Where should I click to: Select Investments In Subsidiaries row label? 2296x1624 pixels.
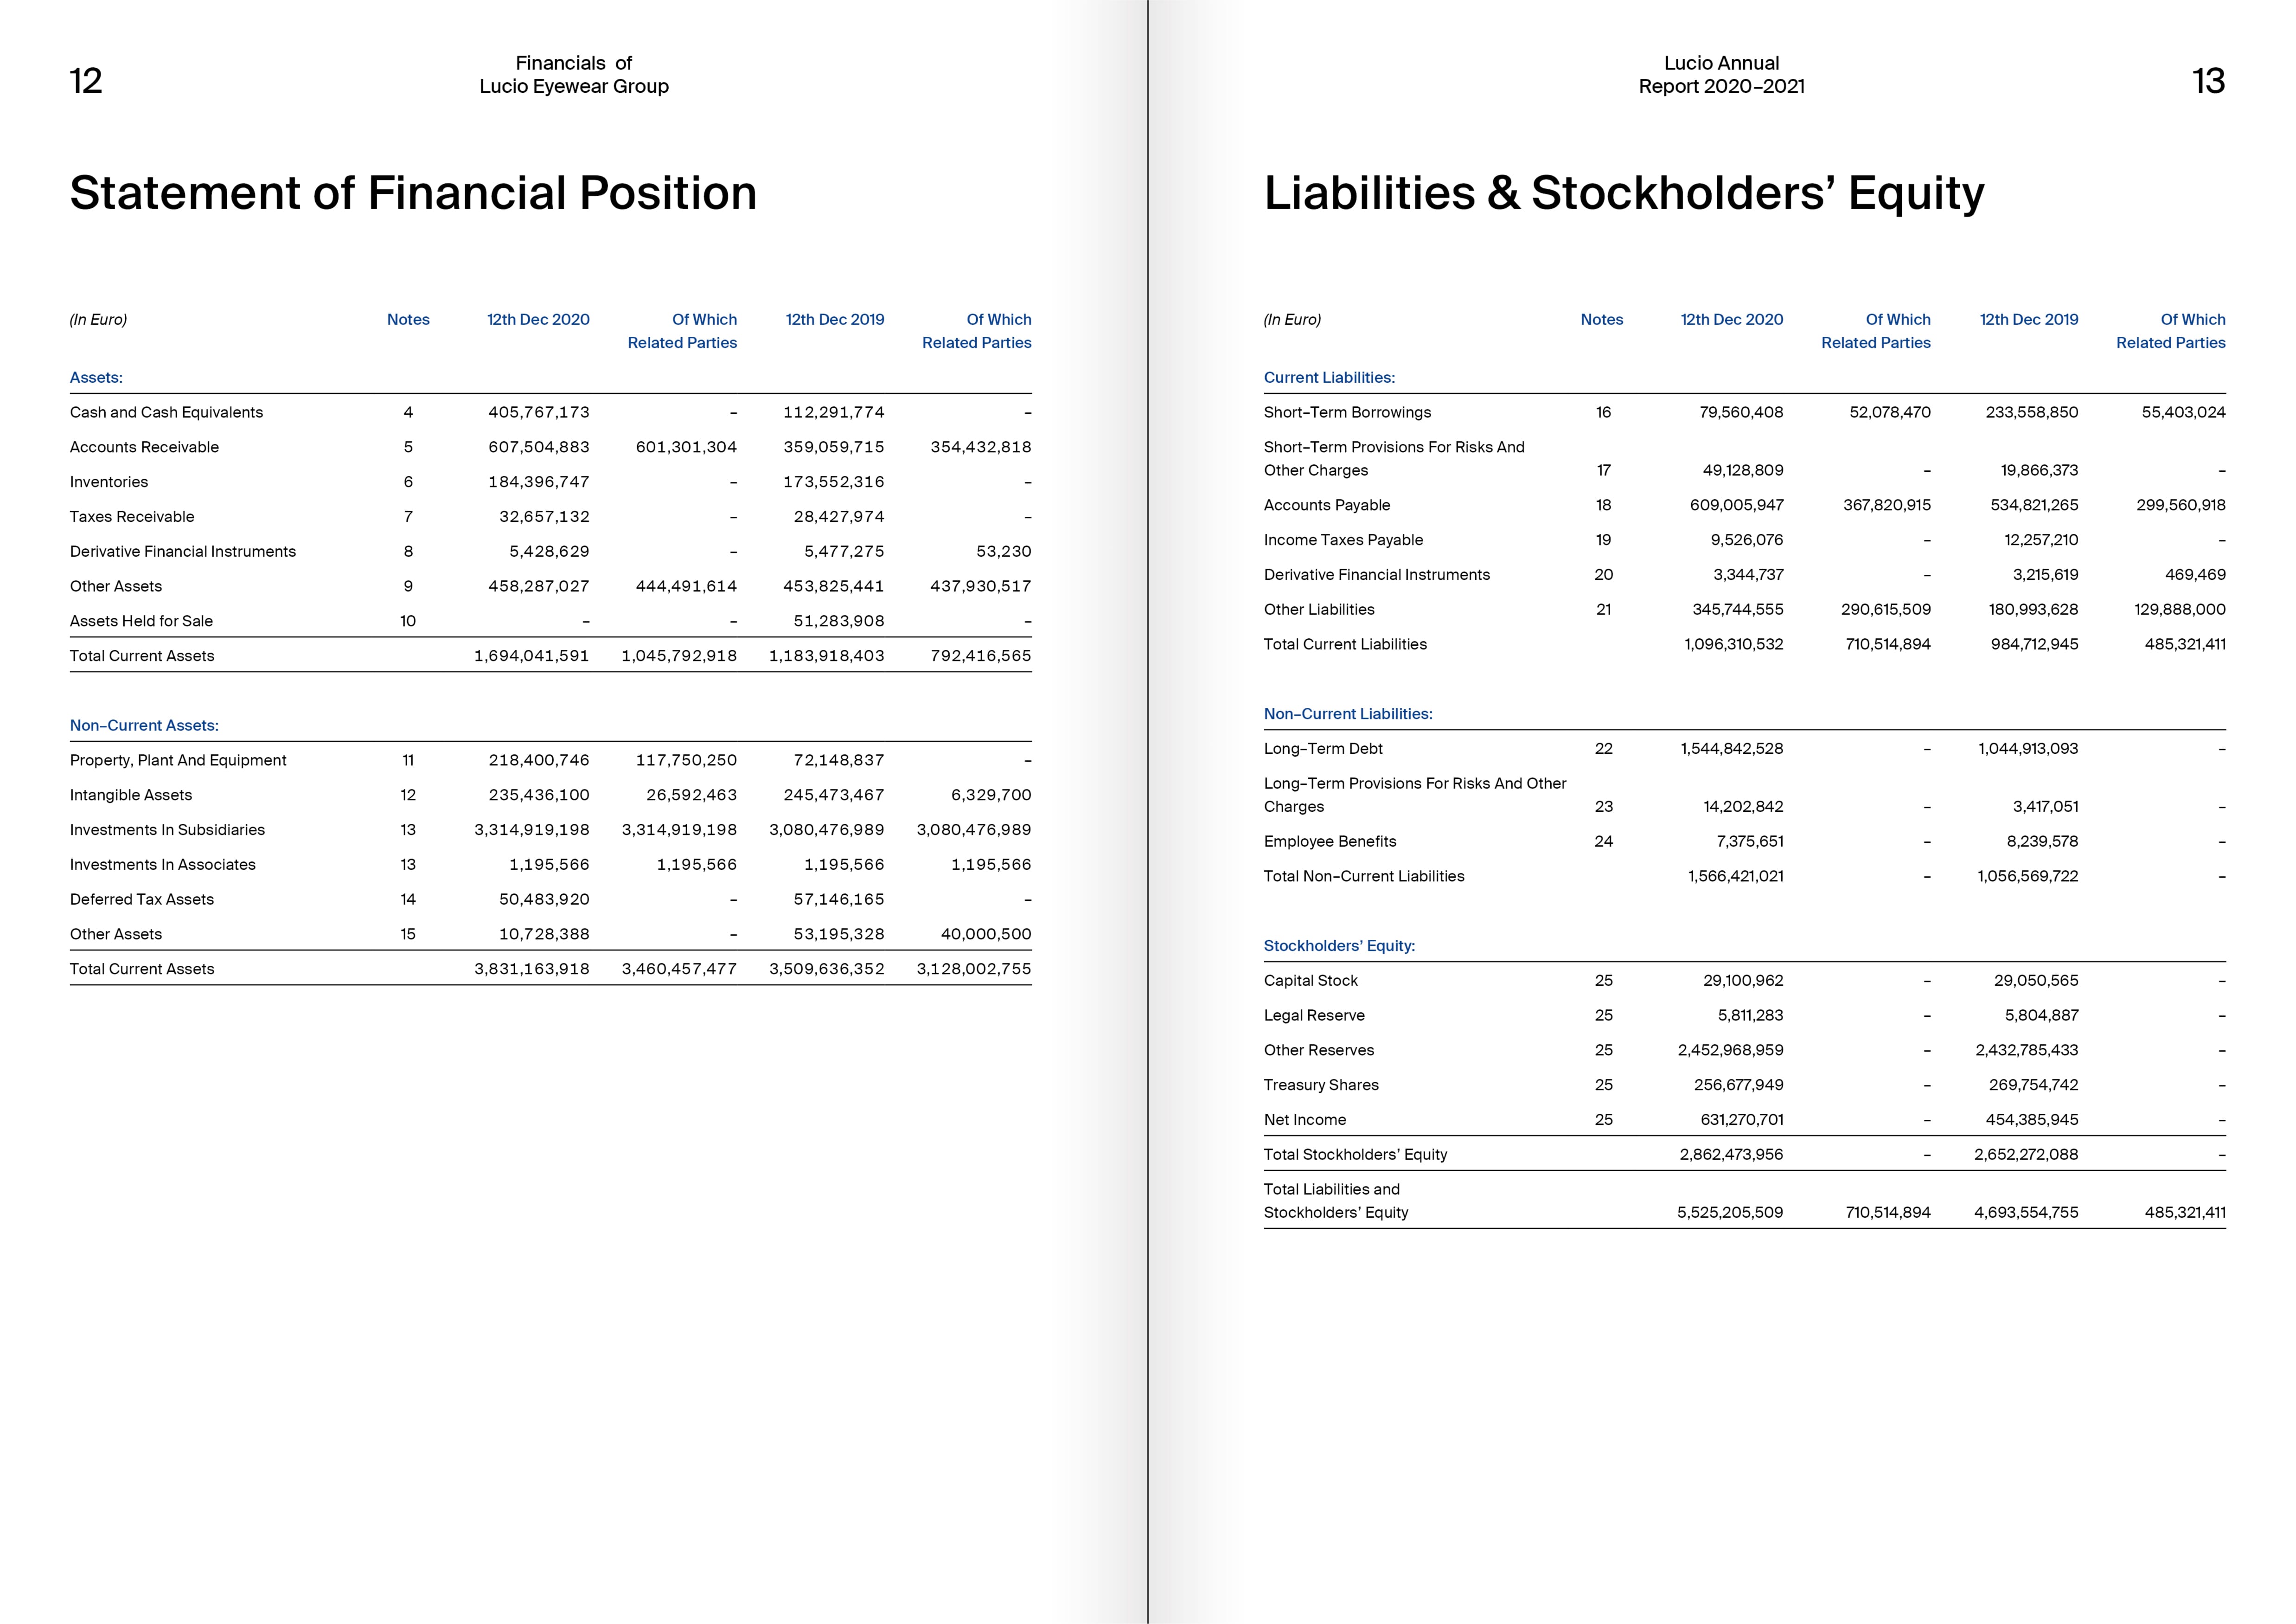[x=167, y=829]
